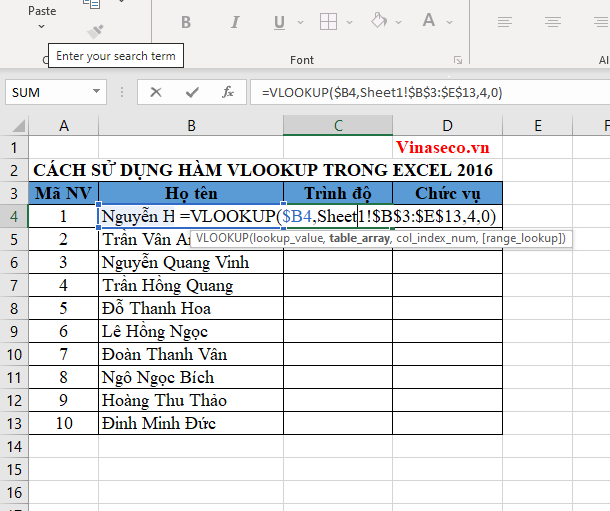Click the Paste button
610x511 pixels.
(x=42, y=9)
